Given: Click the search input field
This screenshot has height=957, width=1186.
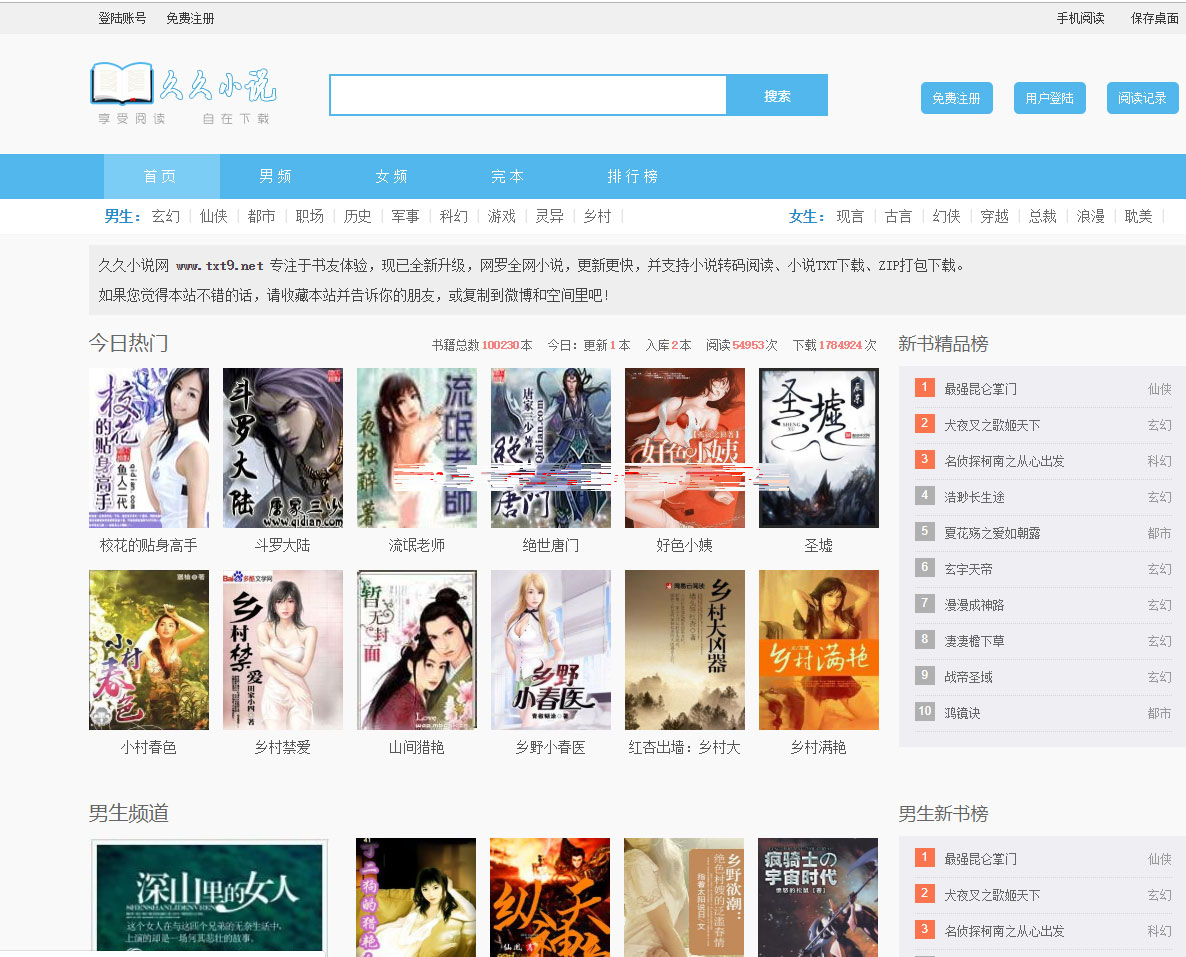Looking at the screenshot, I should (528, 95).
